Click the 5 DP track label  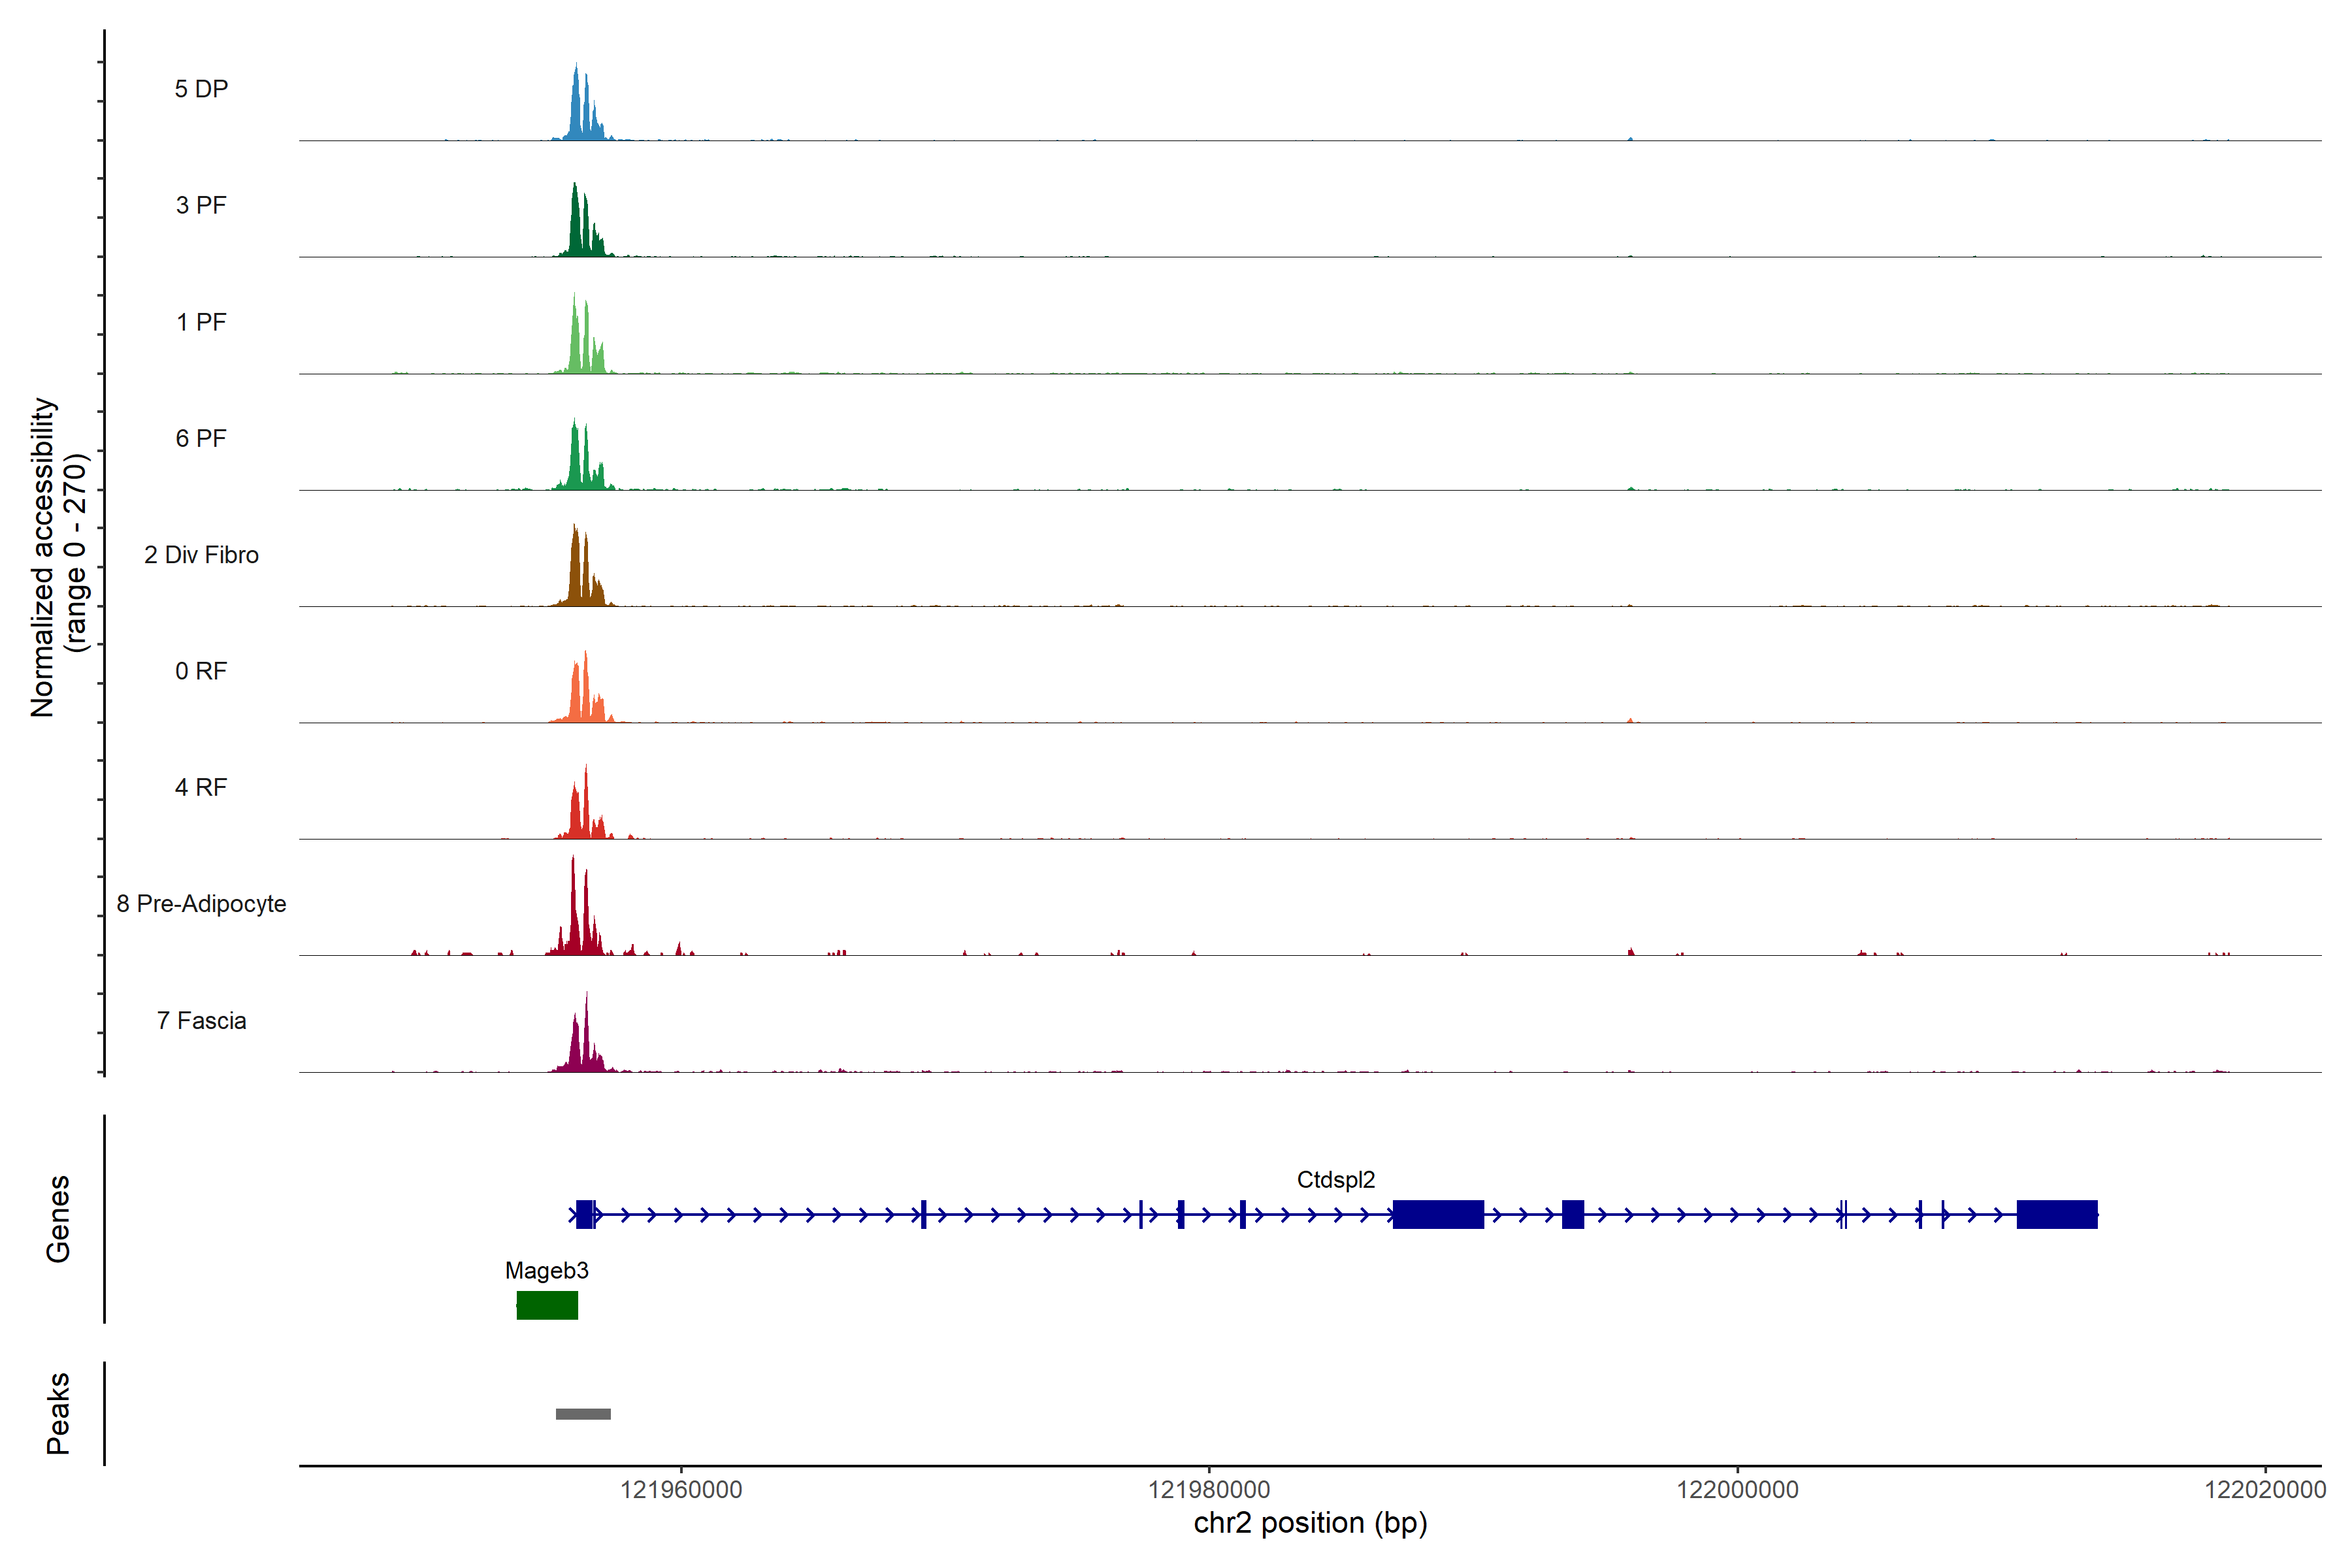click(201, 89)
